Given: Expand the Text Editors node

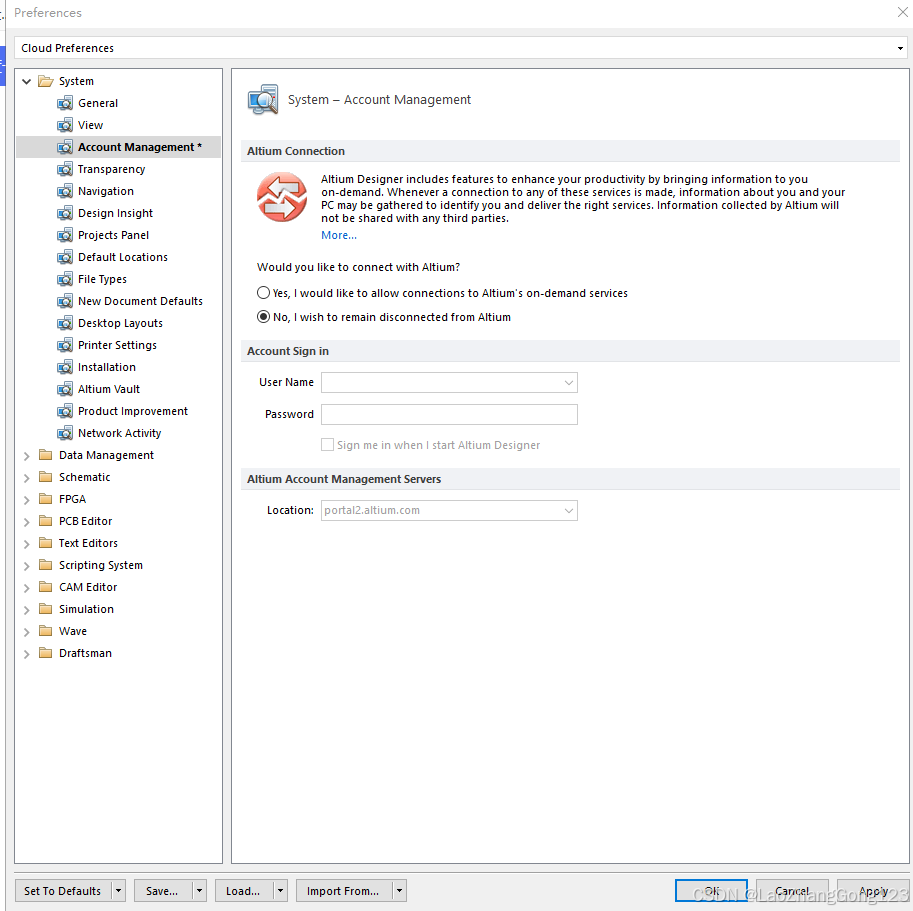Looking at the screenshot, I should click(26, 544).
